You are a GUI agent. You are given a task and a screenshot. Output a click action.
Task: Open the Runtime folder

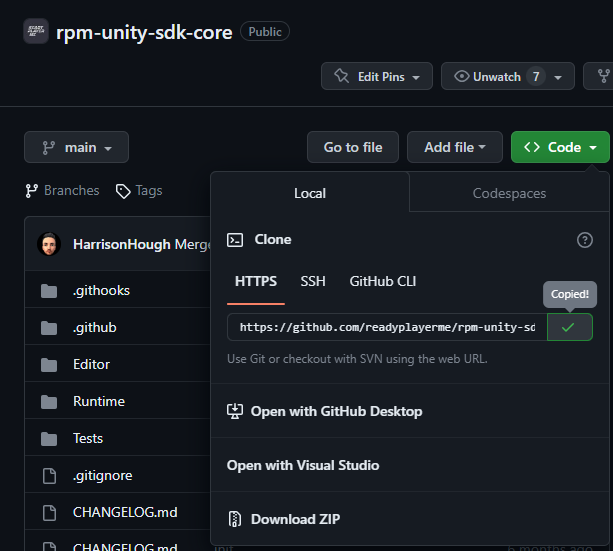(99, 401)
